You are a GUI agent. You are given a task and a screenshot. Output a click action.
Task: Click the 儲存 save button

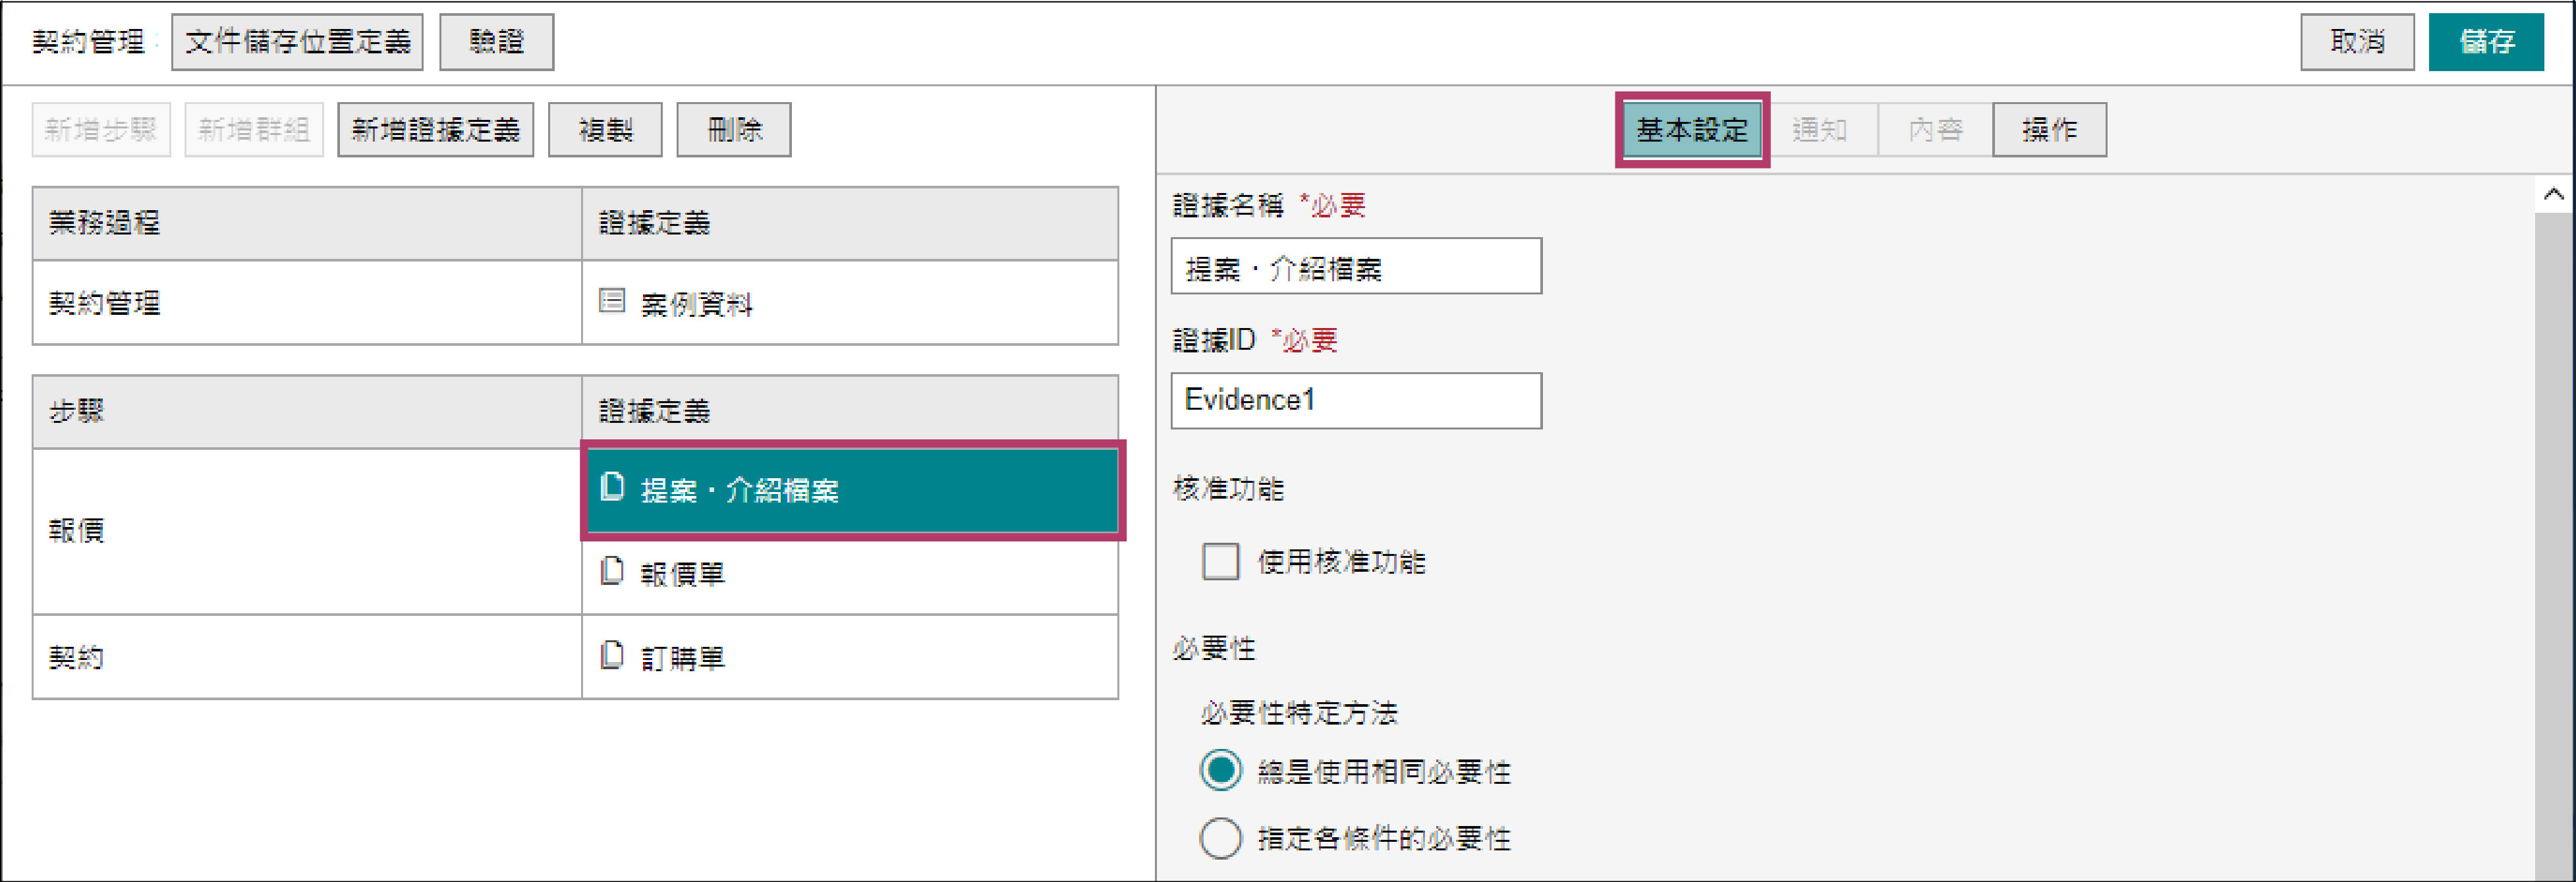click(x=2485, y=42)
